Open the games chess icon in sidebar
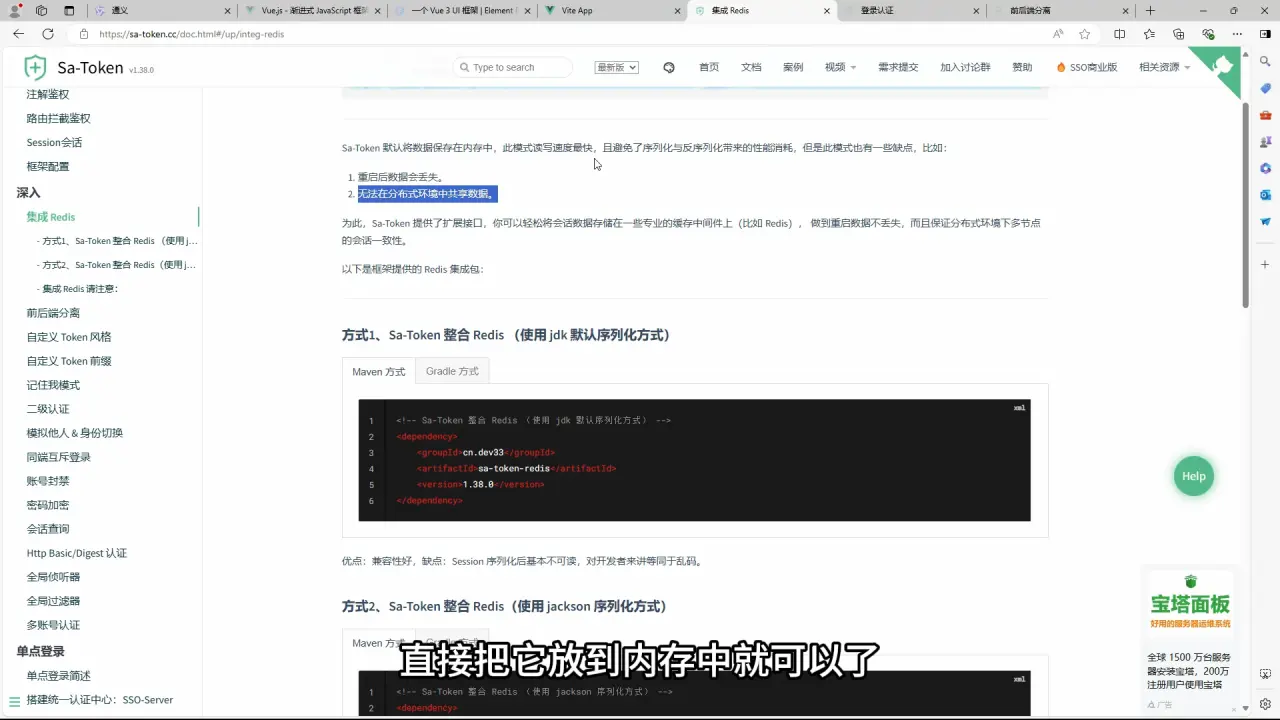Image resolution: width=1280 pixels, height=720 pixels. (x=1265, y=142)
